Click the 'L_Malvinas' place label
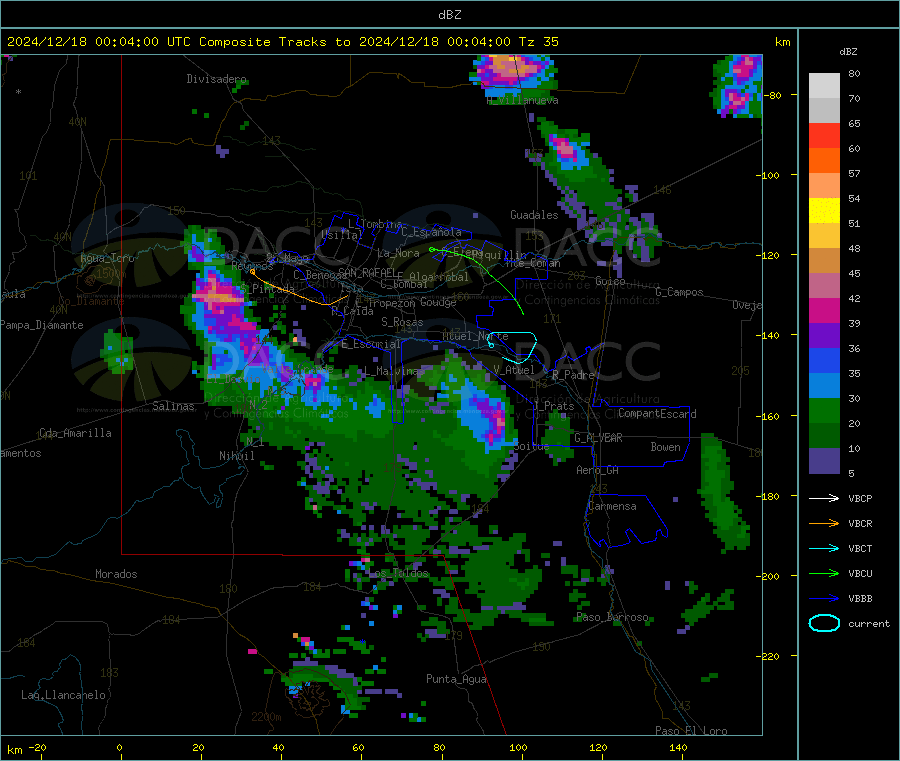Screen dimensions: 900x761 394,372
